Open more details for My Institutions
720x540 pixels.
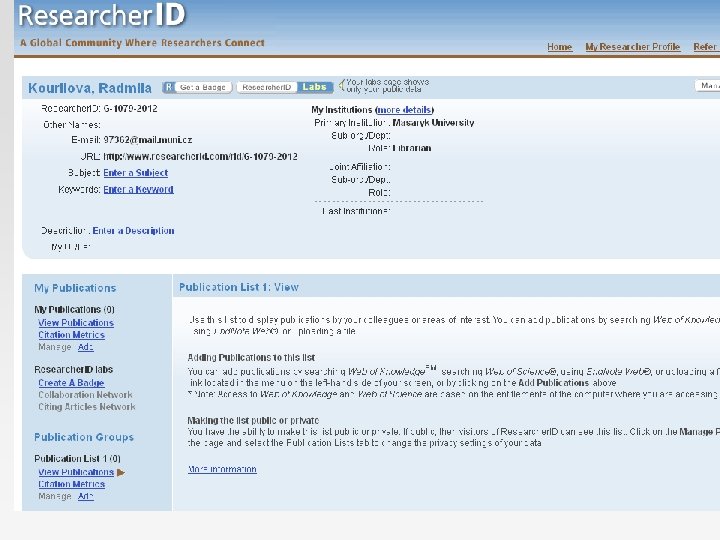(x=404, y=110)
